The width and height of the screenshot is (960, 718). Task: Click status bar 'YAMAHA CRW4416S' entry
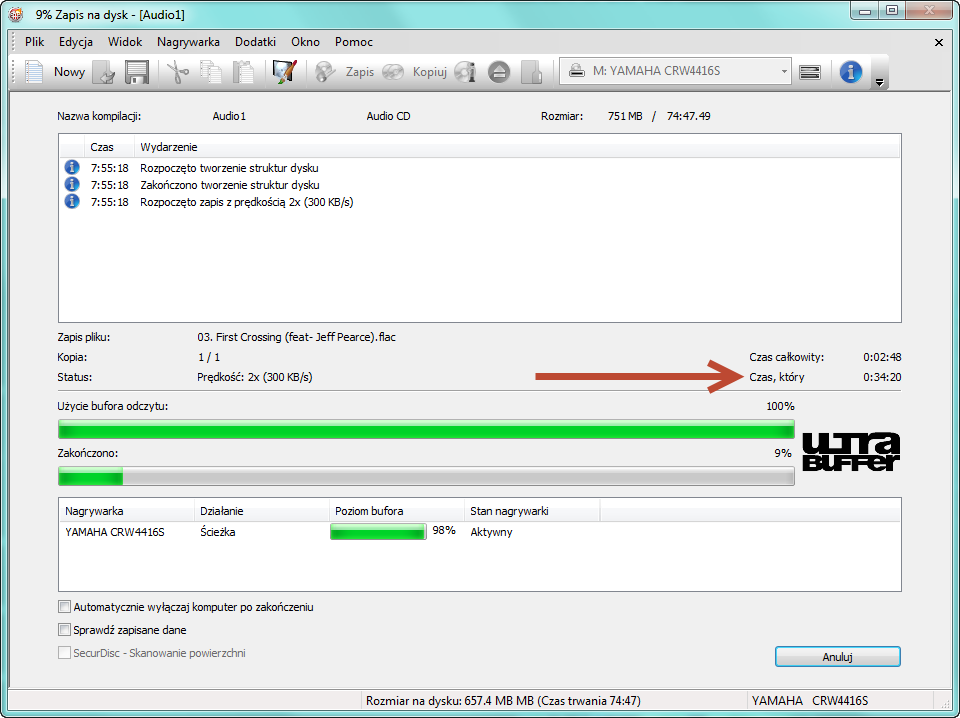click(x=809, y=701)
